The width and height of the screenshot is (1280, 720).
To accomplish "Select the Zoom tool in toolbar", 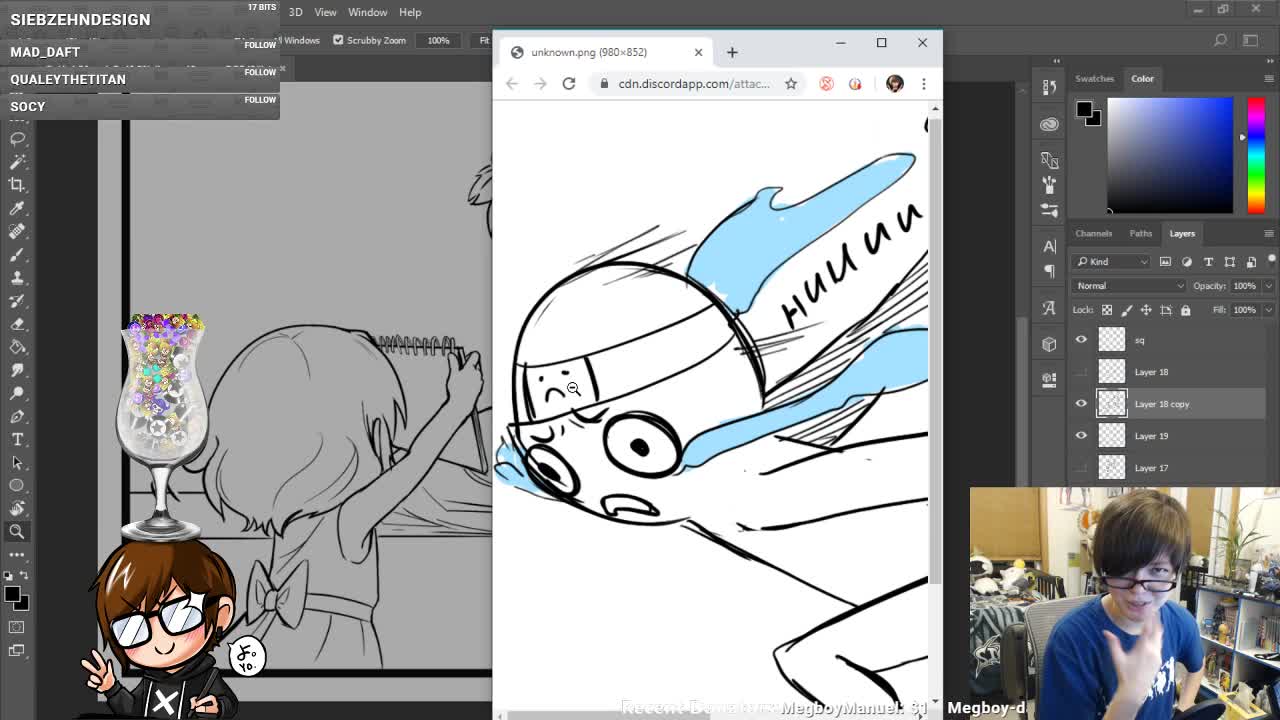I will click(17, 531).
